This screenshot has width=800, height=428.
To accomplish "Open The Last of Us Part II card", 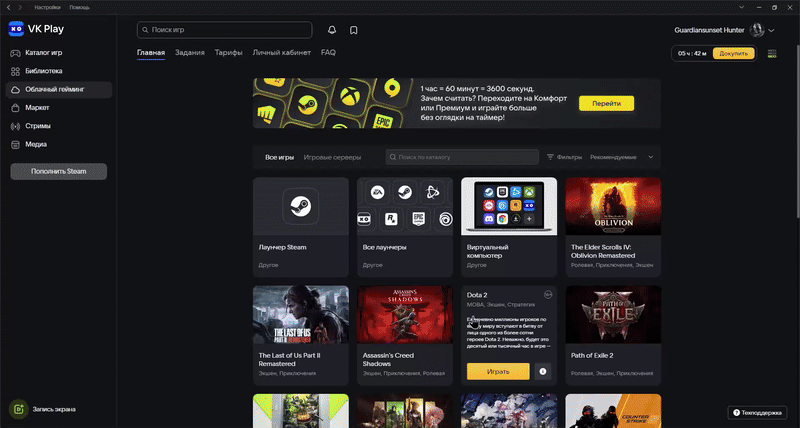I will pyautogui.click(x=301, y=335).
